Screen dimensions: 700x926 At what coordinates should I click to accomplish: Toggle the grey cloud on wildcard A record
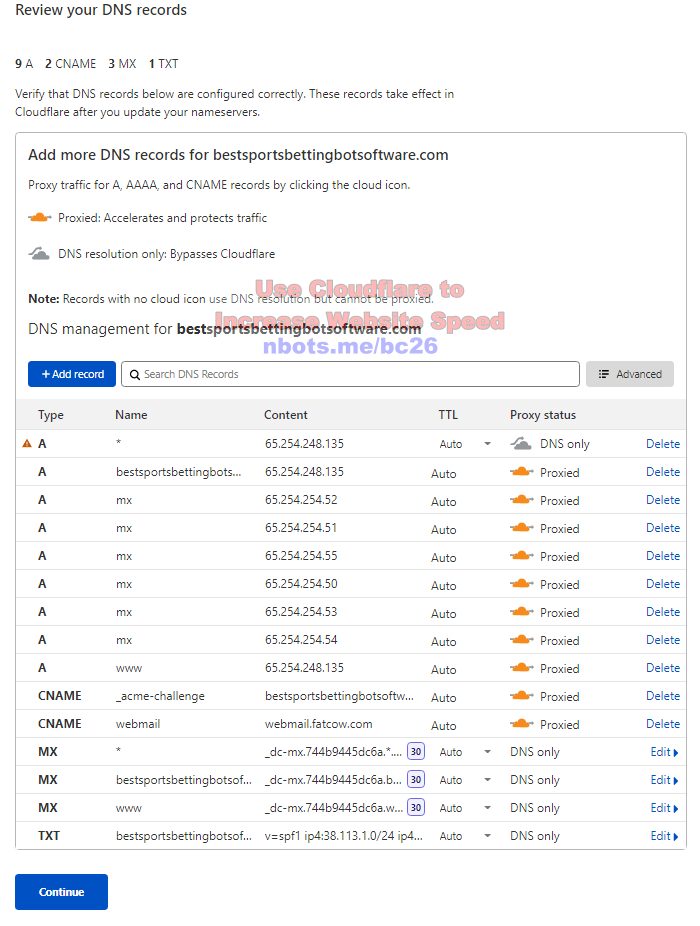(x=521, y=444)
